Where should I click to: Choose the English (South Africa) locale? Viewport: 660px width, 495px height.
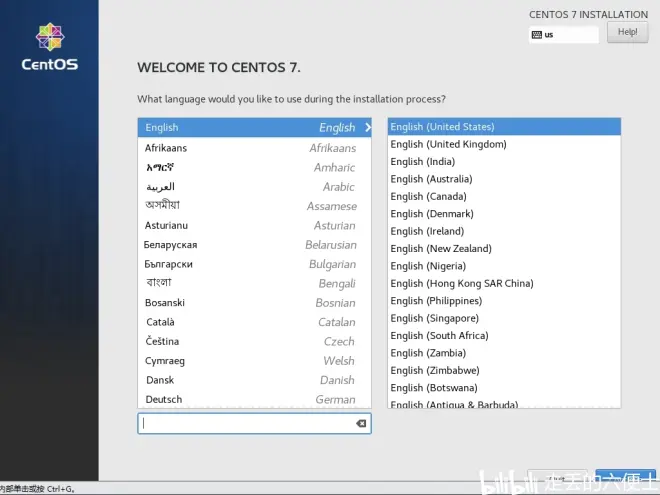pos(504,335)
